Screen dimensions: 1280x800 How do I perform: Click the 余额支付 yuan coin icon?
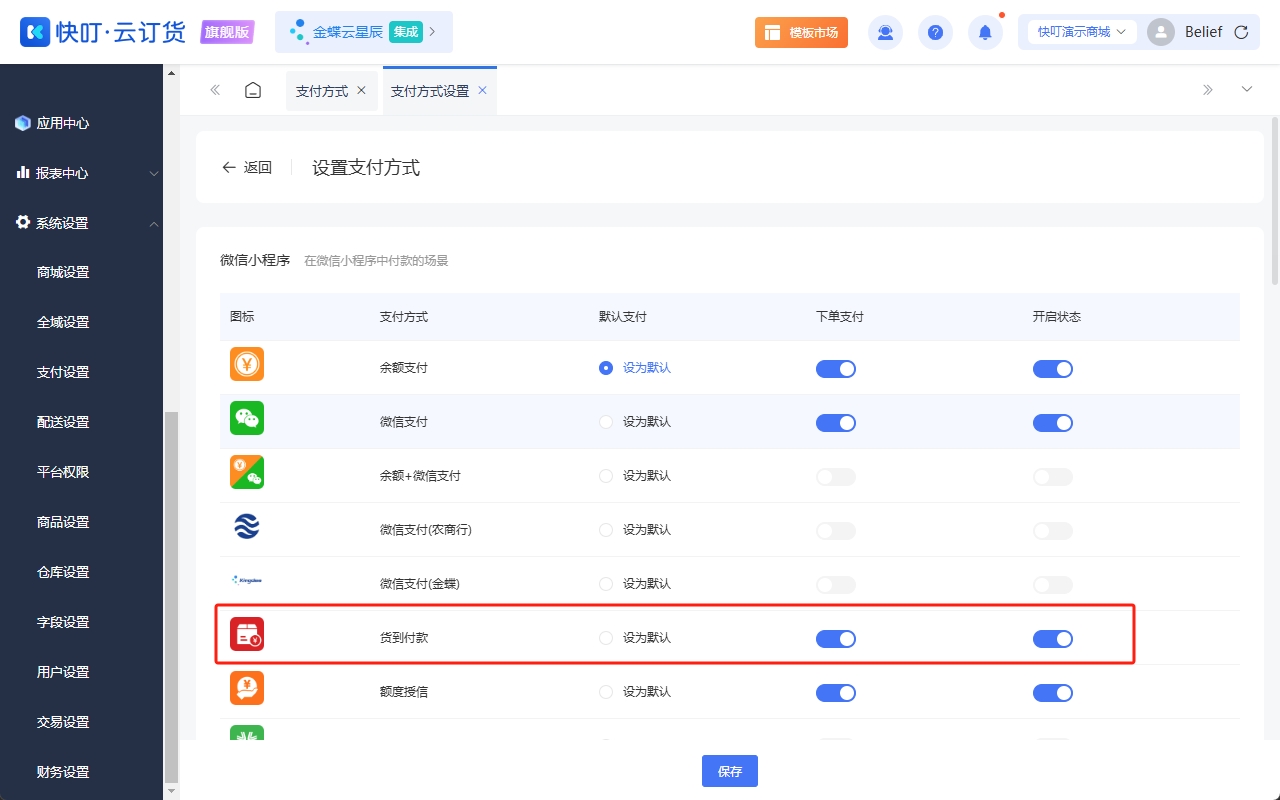pyautogui.click(x=247, y=364)
